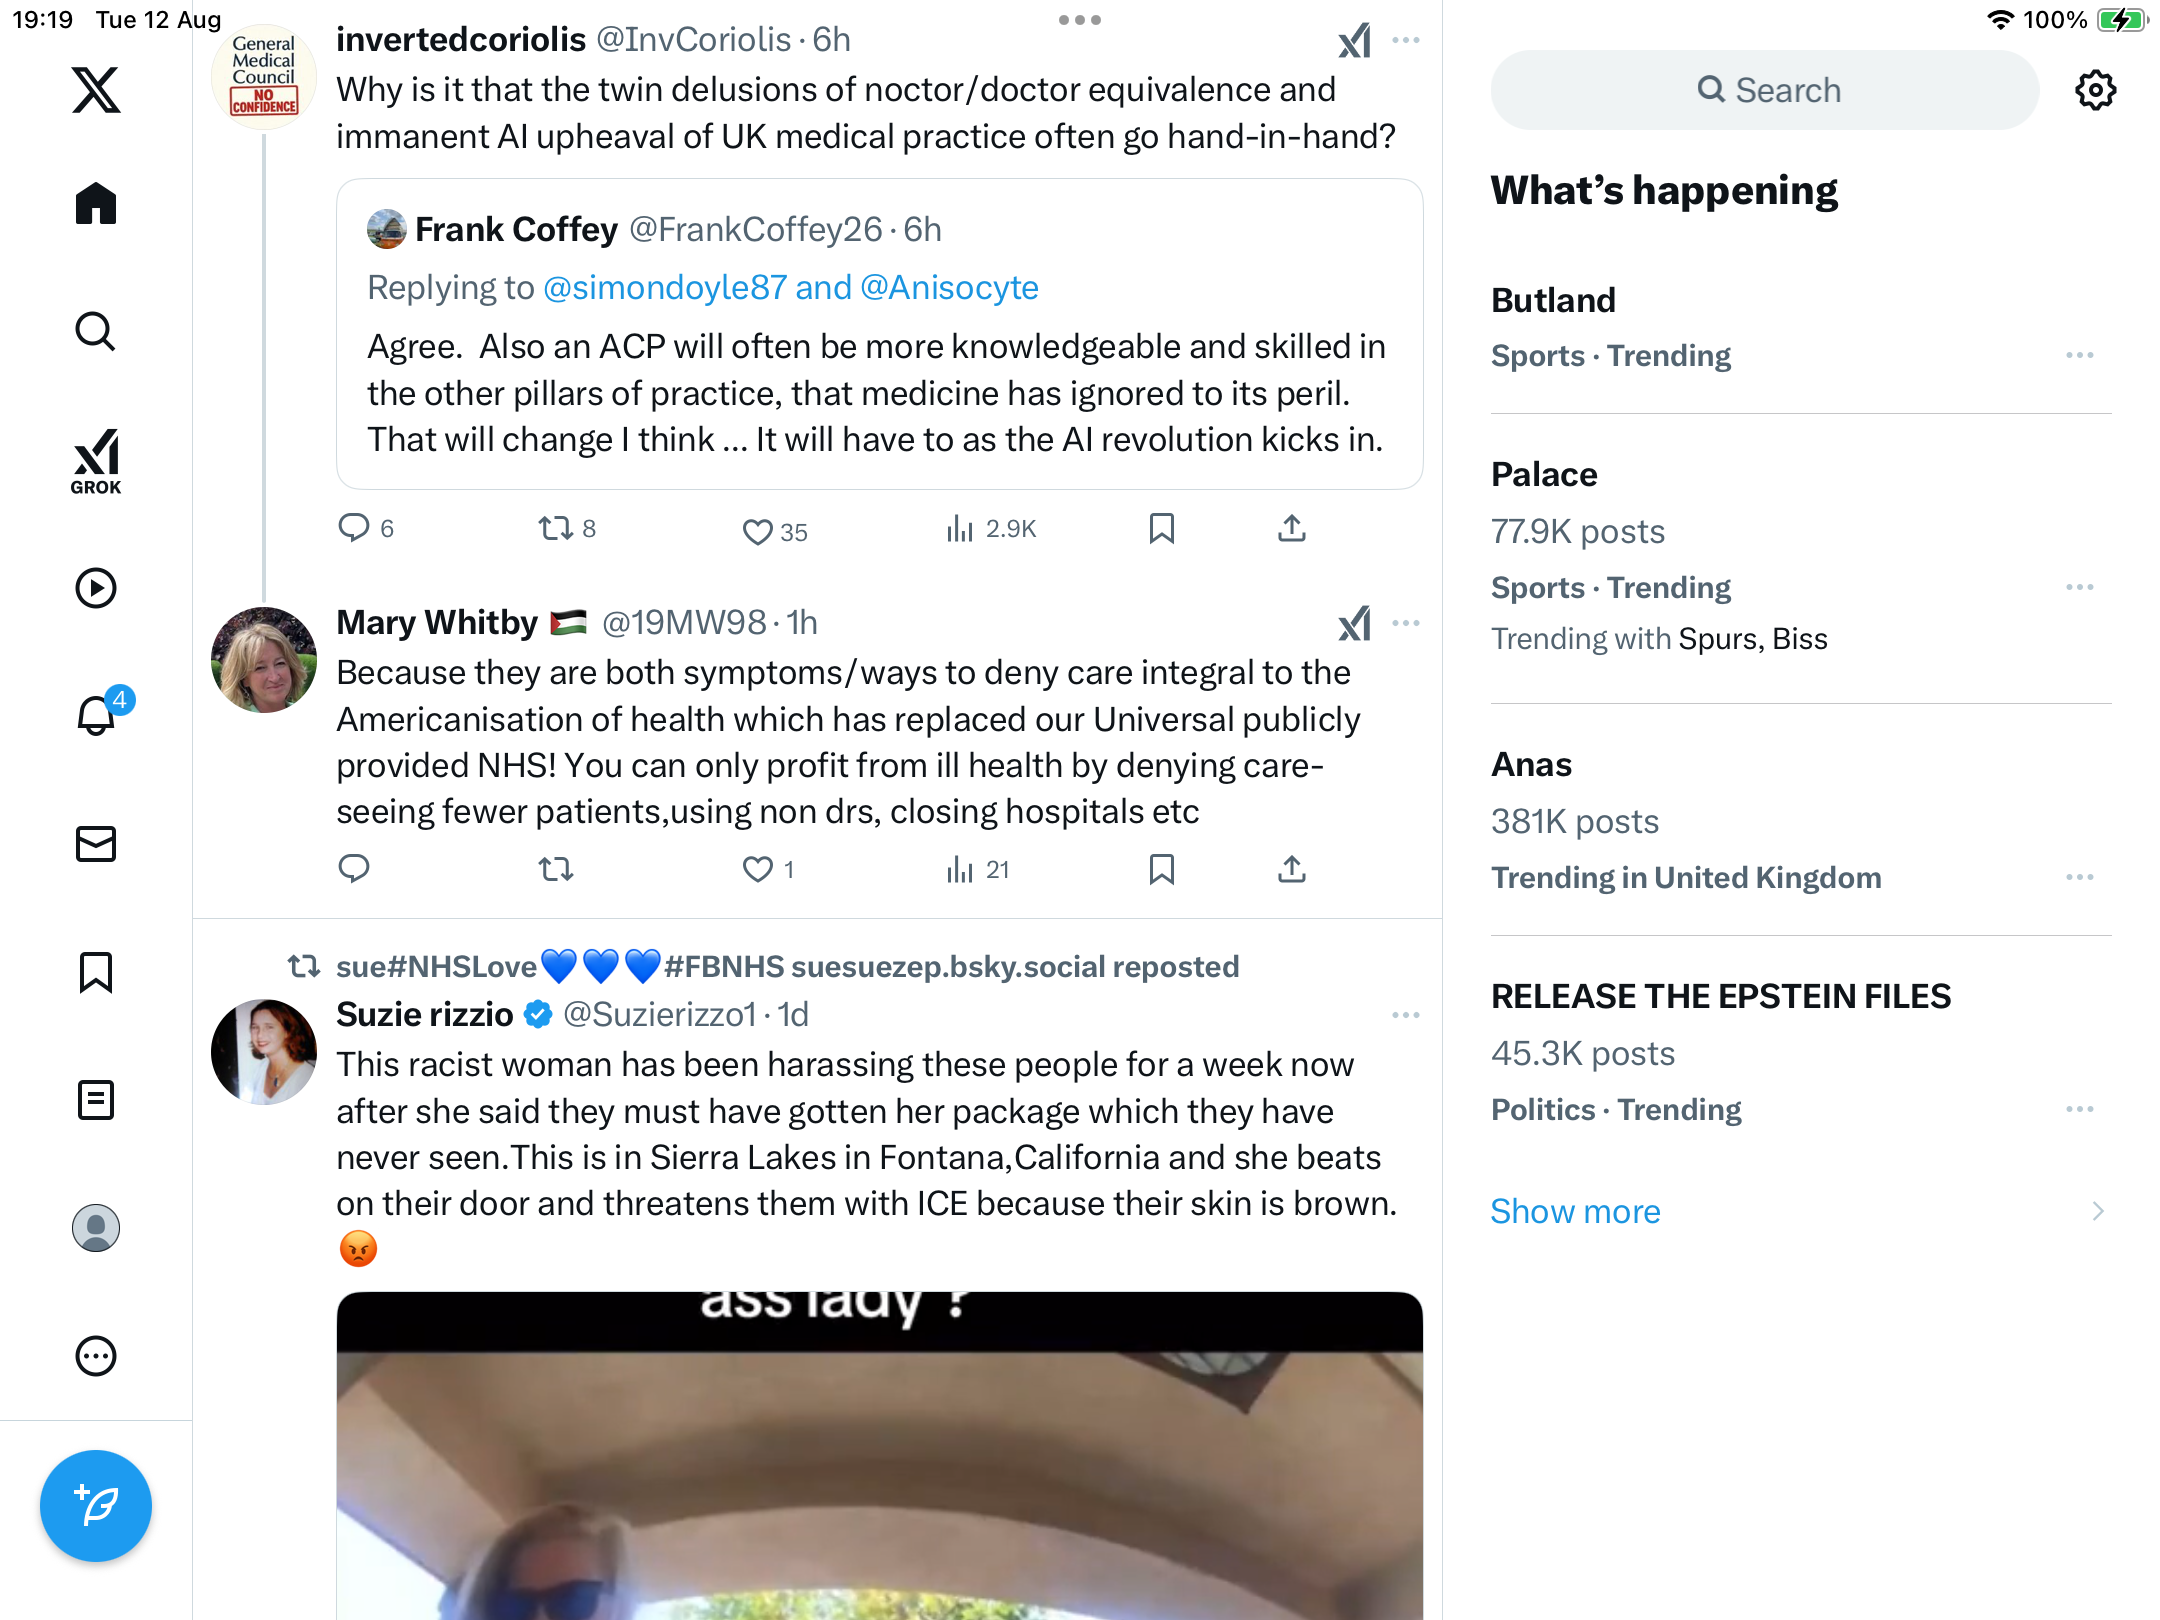This screenshot has width=2160, height=1620.
Task: Tap the Search input field
Action: 1766,91
